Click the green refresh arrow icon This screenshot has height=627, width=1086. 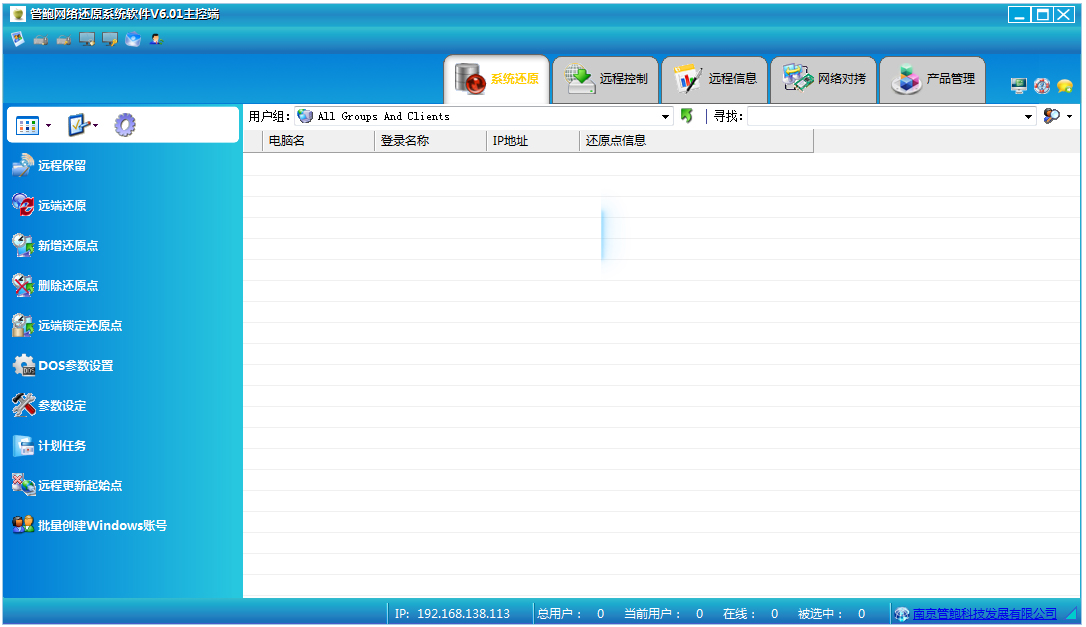(x=687, y=116)
